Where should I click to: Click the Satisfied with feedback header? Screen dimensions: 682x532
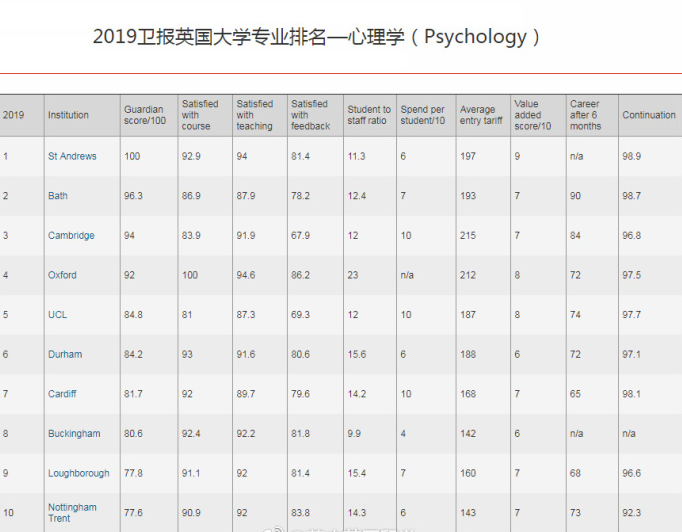click(x=310, y=115)
